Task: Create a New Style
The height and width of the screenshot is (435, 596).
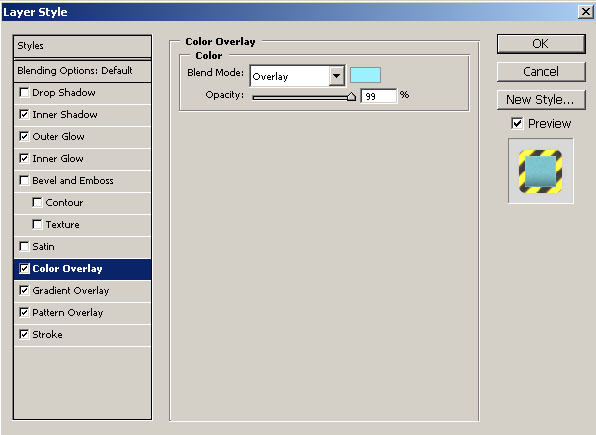Action: [x=541, y=100]
